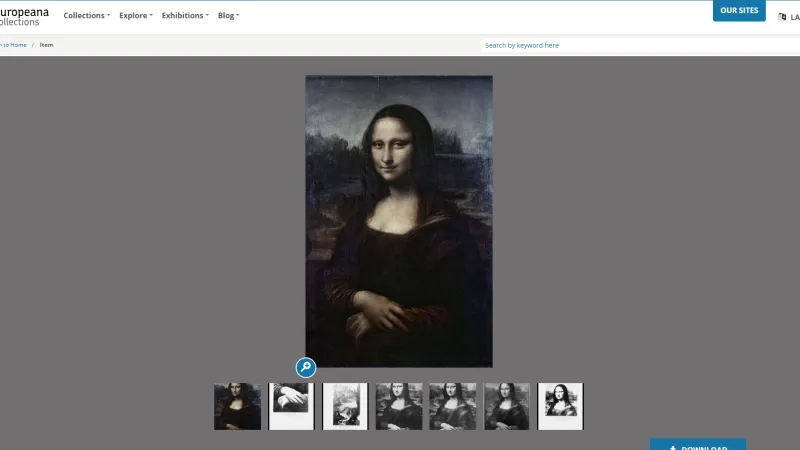Select the last white-bordered portrait thumbnail
Viewport: 800px width, 450px height.
pos(560,406)
